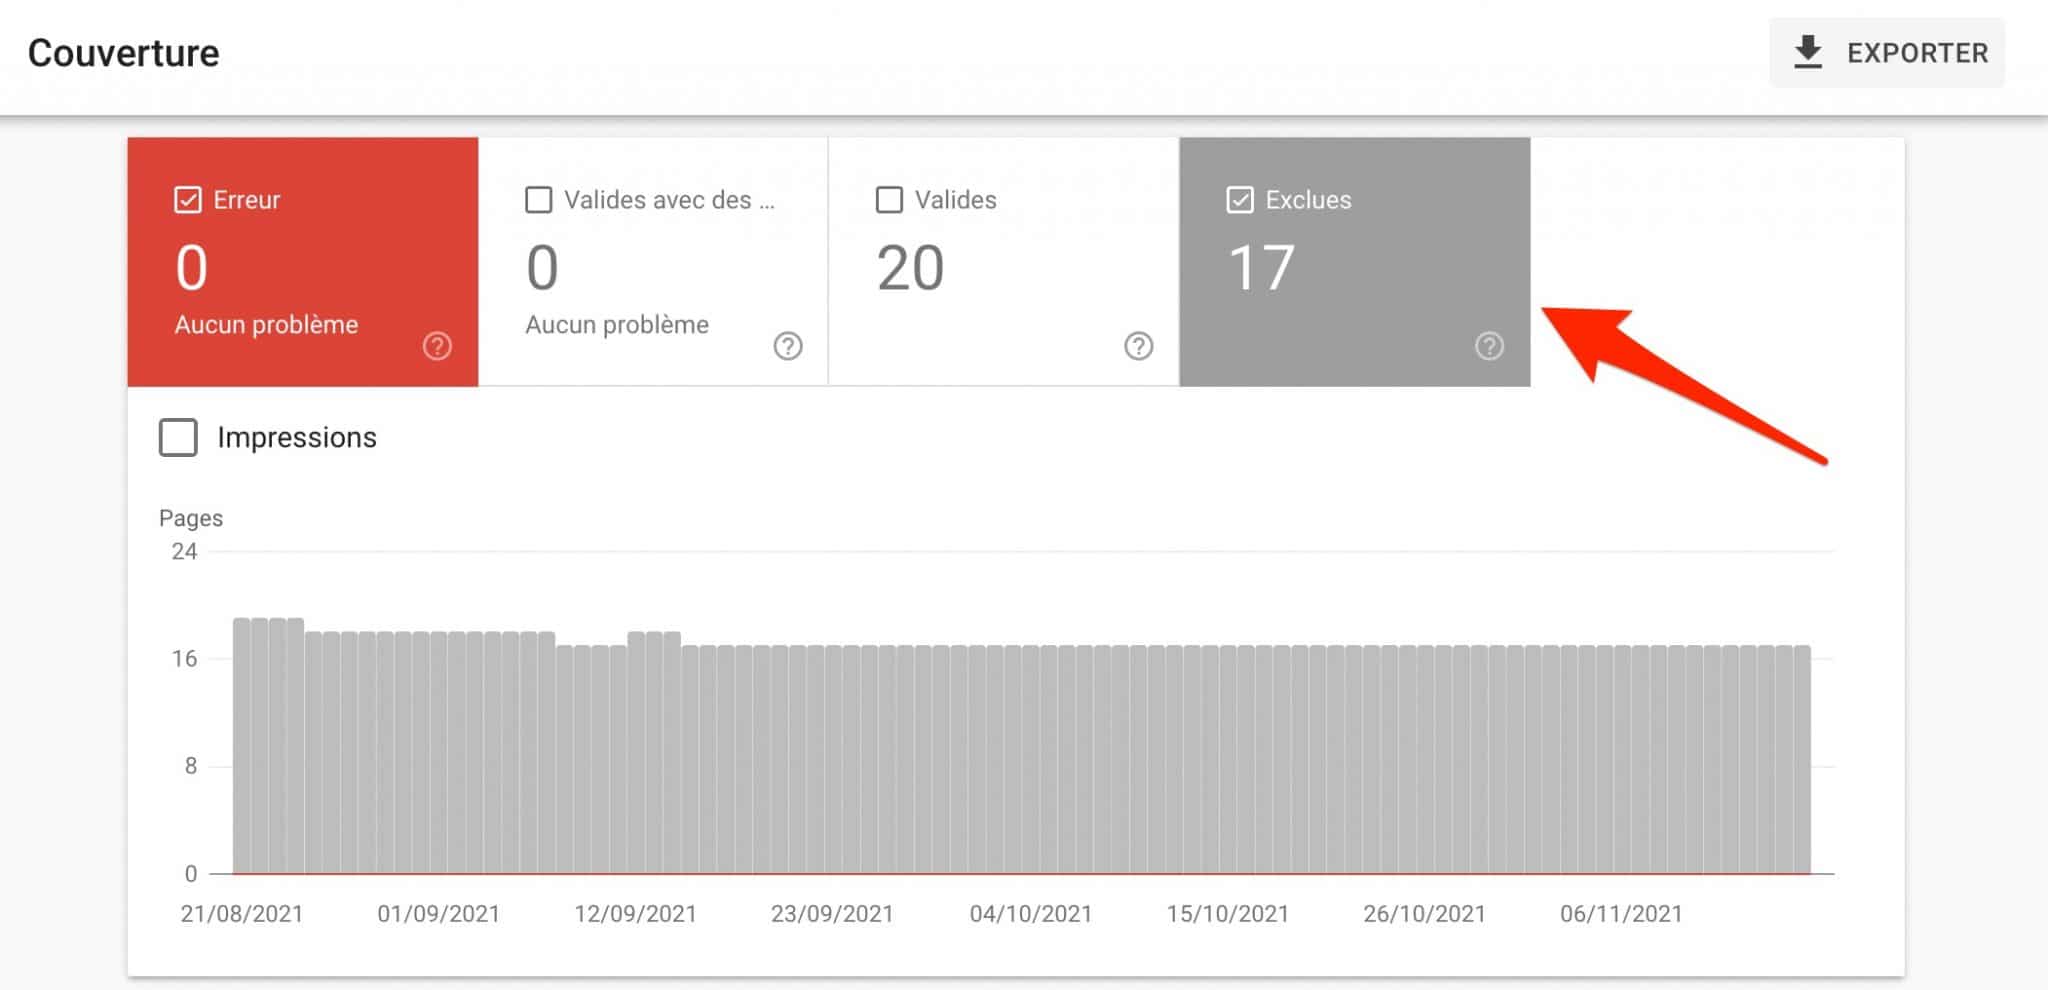Uncheck the Erreur filter checkbox
Image resolution: width=2048 pixels, height=990 pixels.
point(186,199)
